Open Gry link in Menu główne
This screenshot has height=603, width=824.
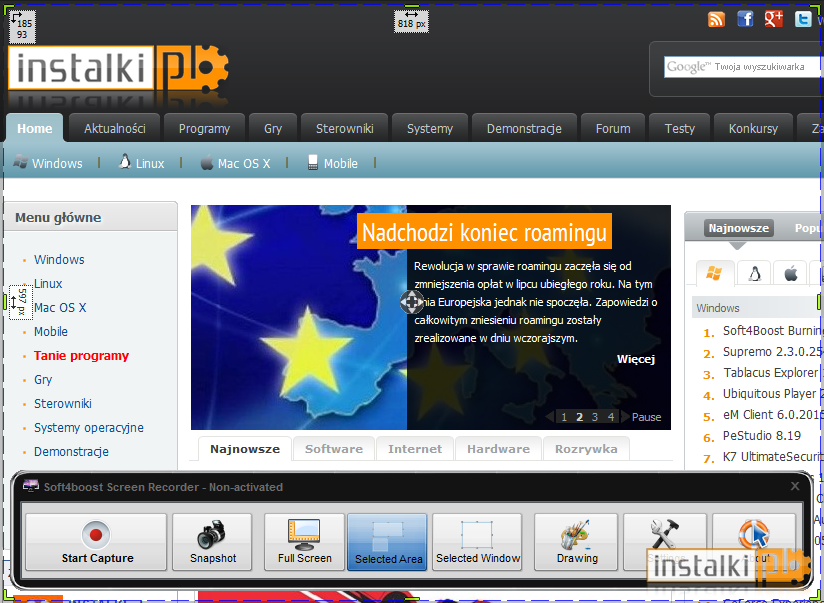(43, 380)
